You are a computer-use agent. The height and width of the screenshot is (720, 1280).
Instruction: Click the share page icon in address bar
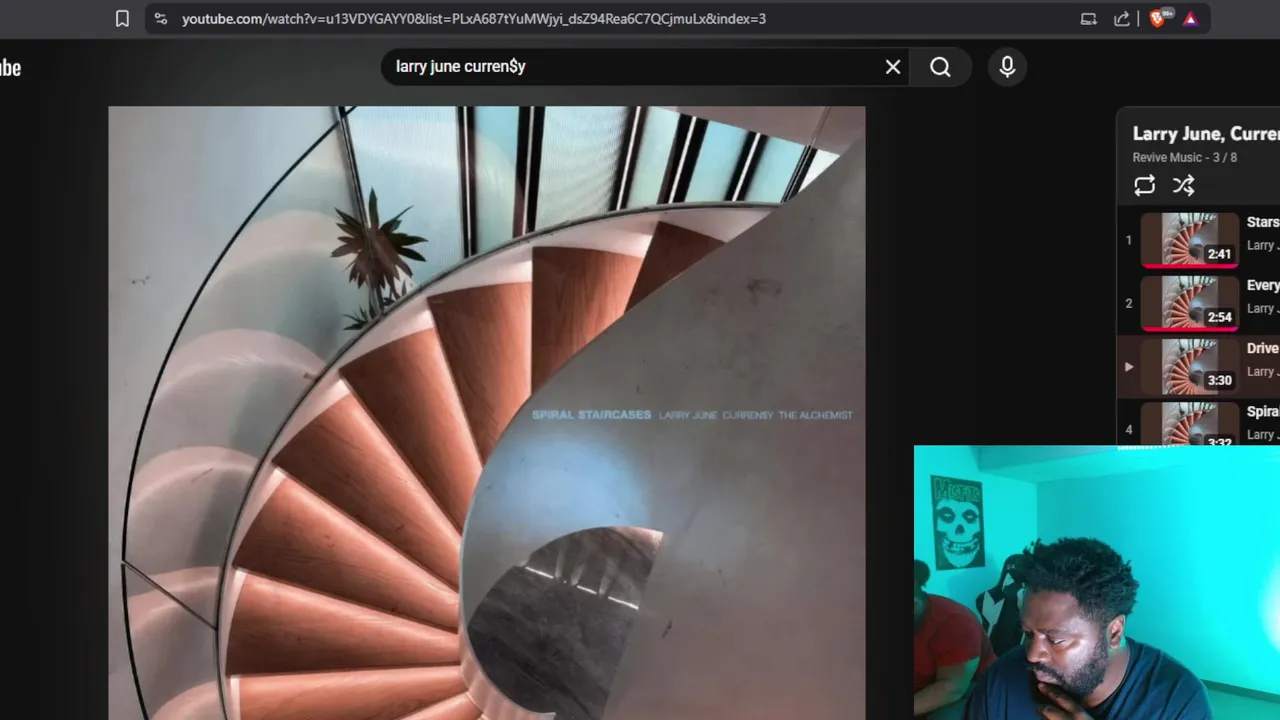(x=1122, y=18)
